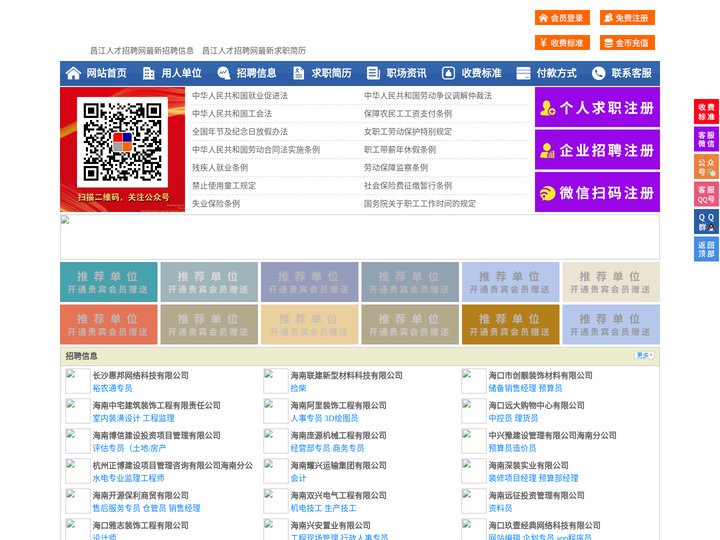Open the QQ群 side widget
The width and height of the screenshot is (720, 540).
point(706,222)
